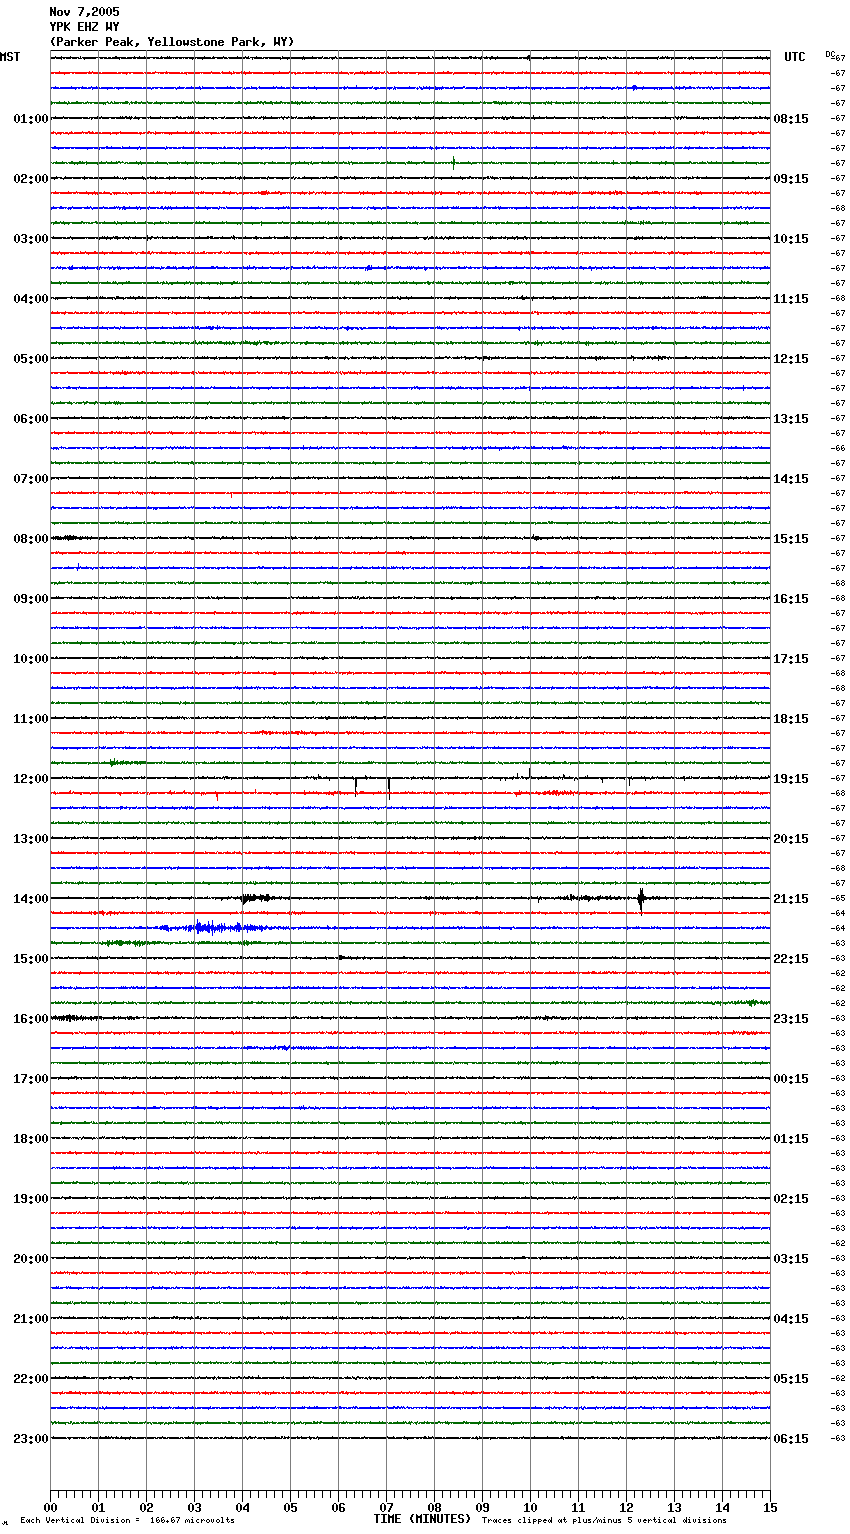The height and width of the screenshot is (1534, 850).
Task: Click the MST axis header
Action: click(10, 57)
